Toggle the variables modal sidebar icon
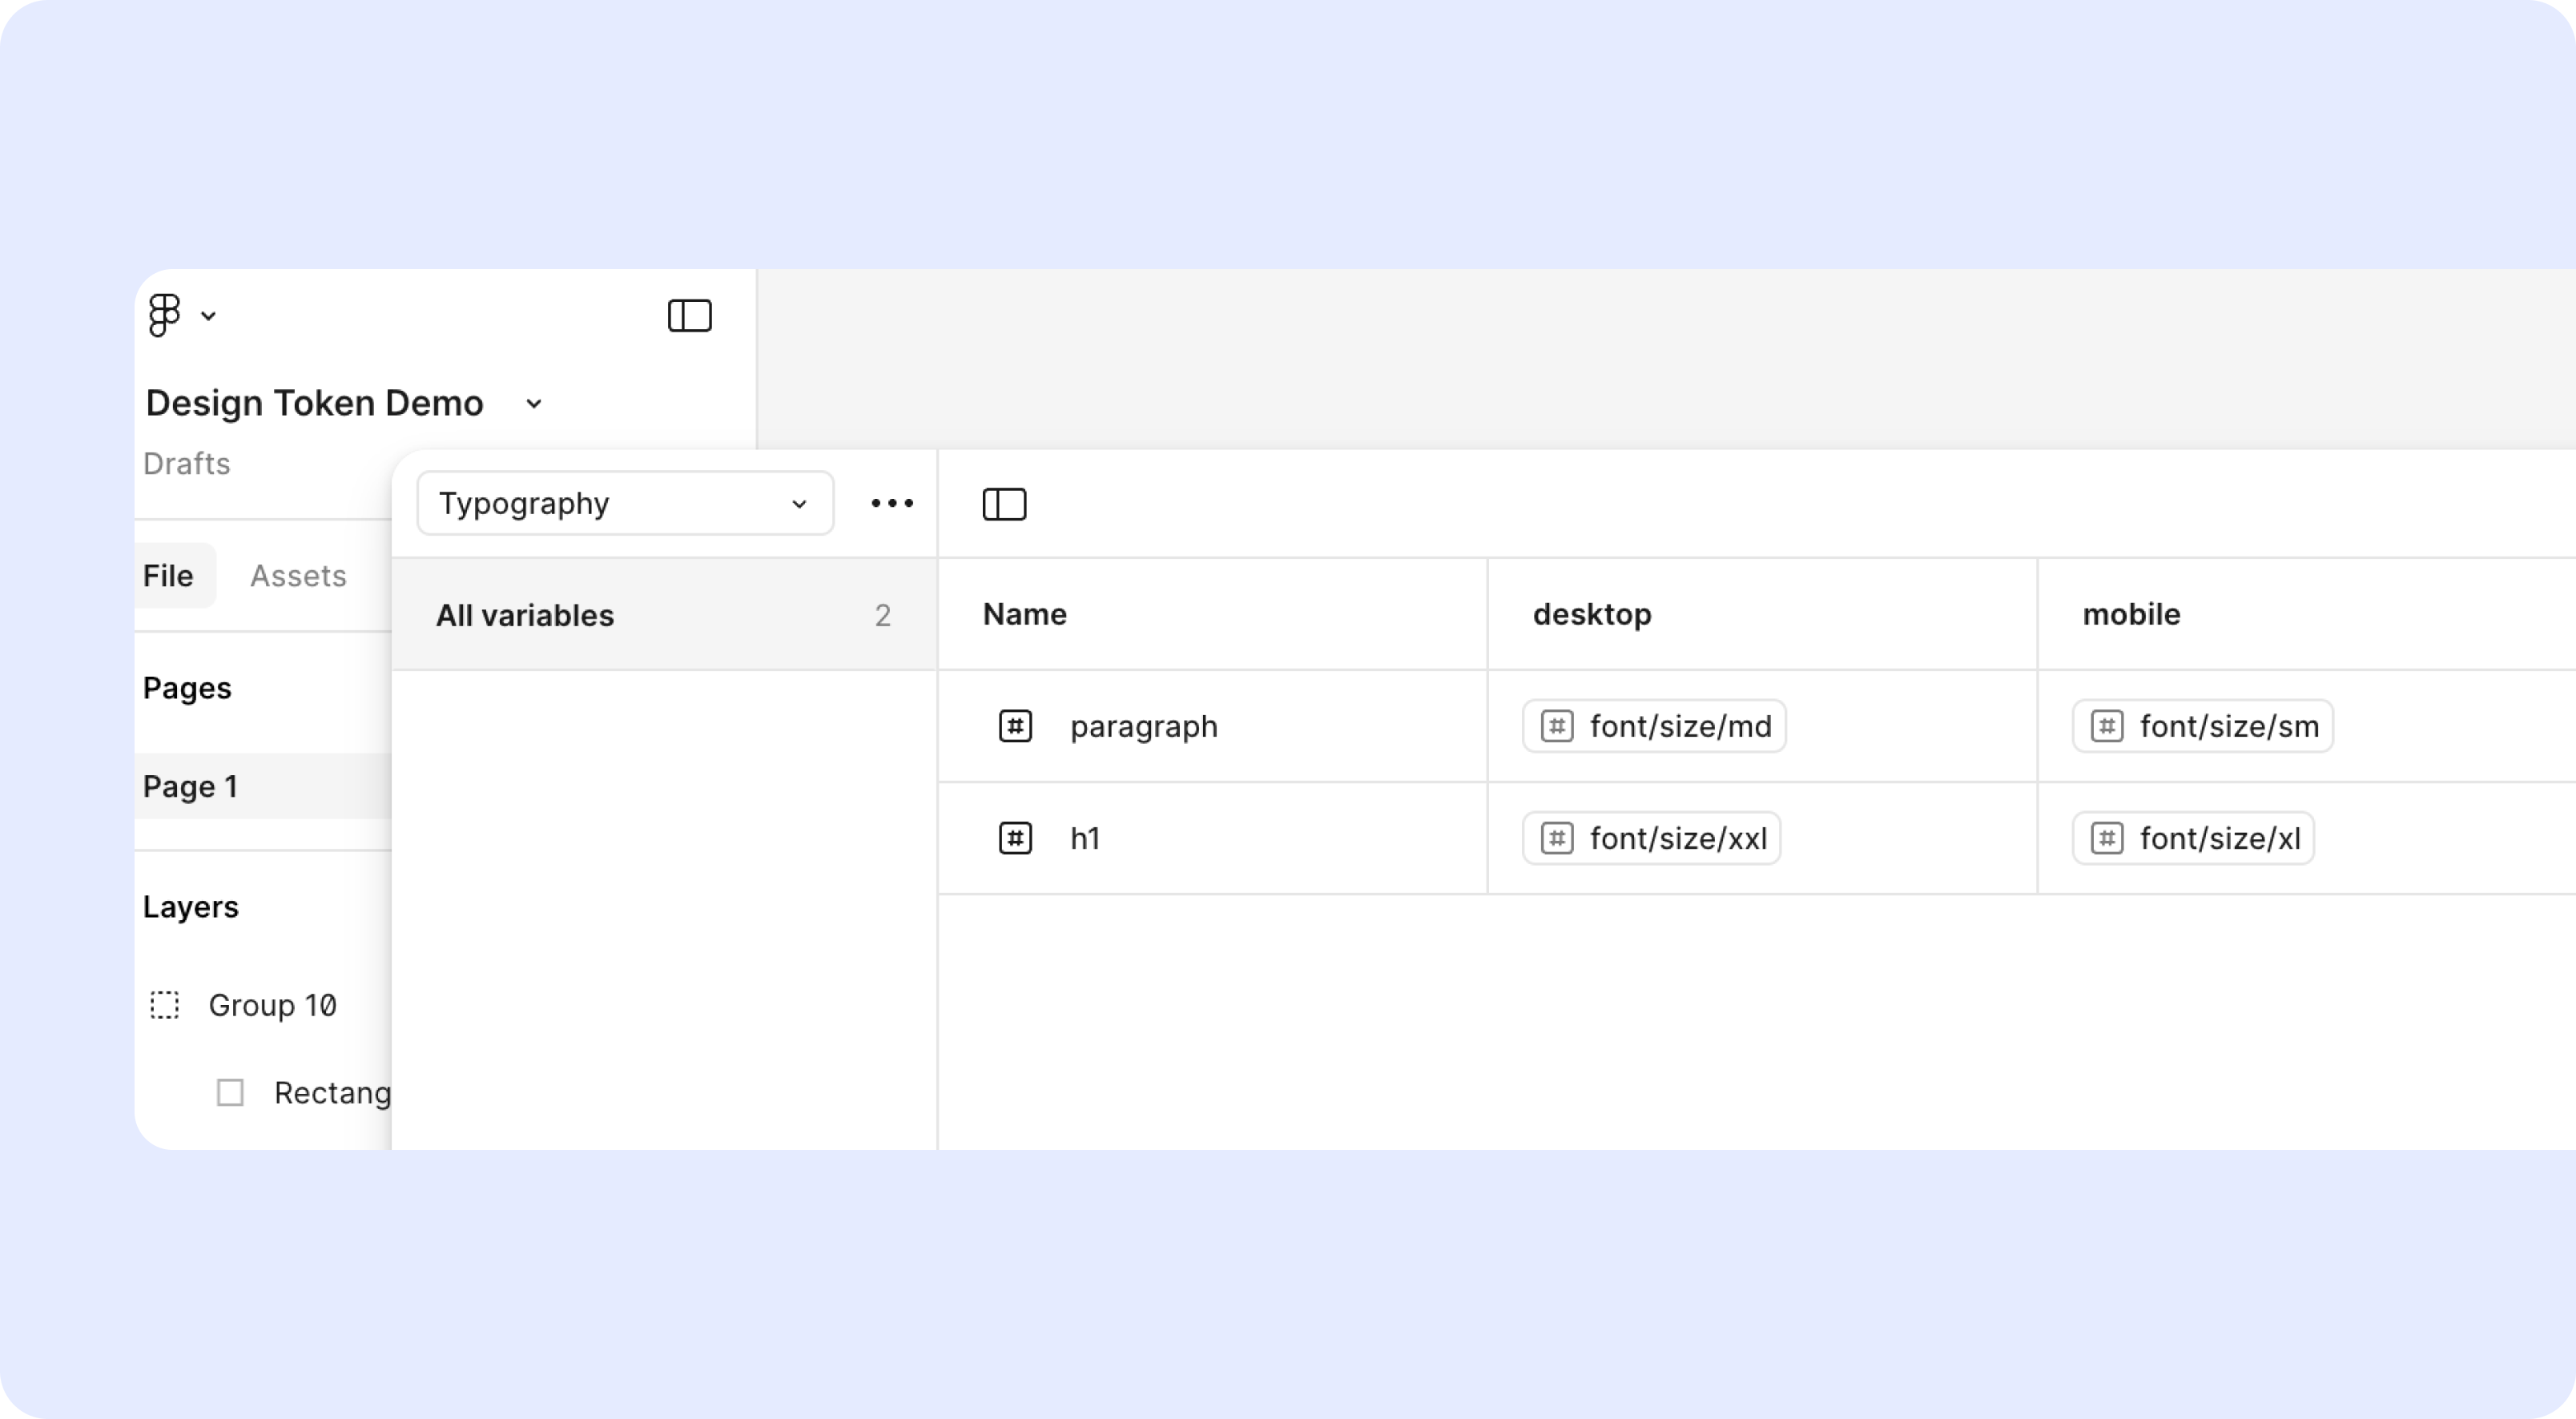 click(1004, 504)
